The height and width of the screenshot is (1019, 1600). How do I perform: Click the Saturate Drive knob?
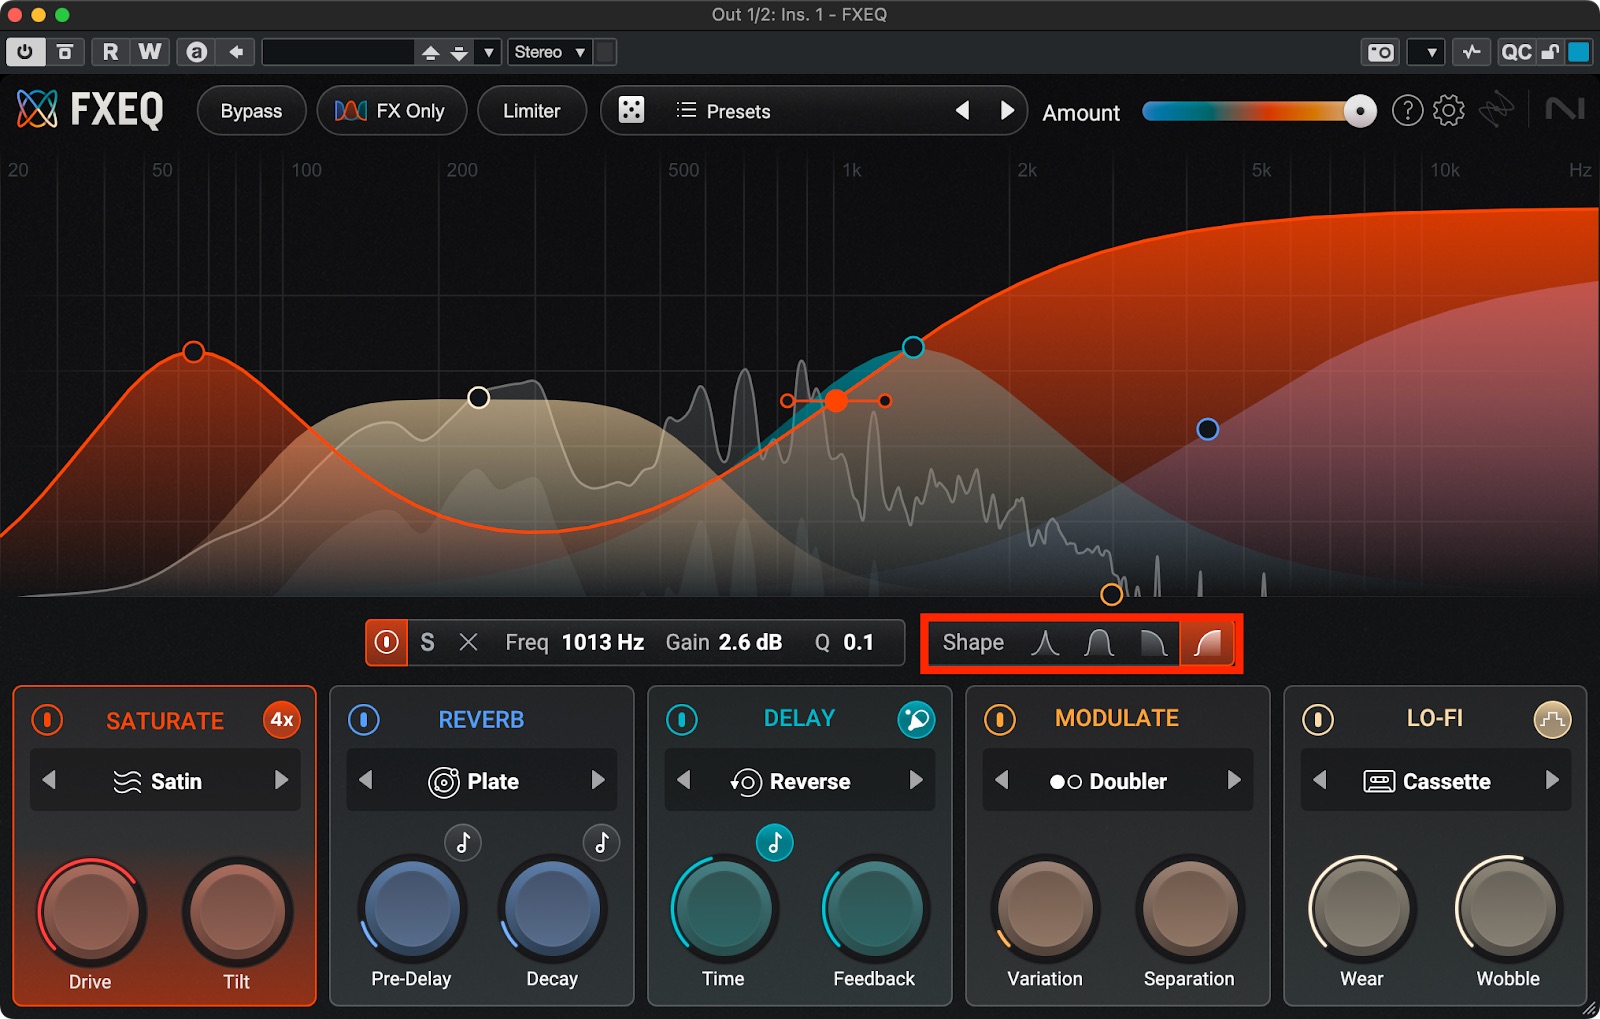click(x=91, y=912)
